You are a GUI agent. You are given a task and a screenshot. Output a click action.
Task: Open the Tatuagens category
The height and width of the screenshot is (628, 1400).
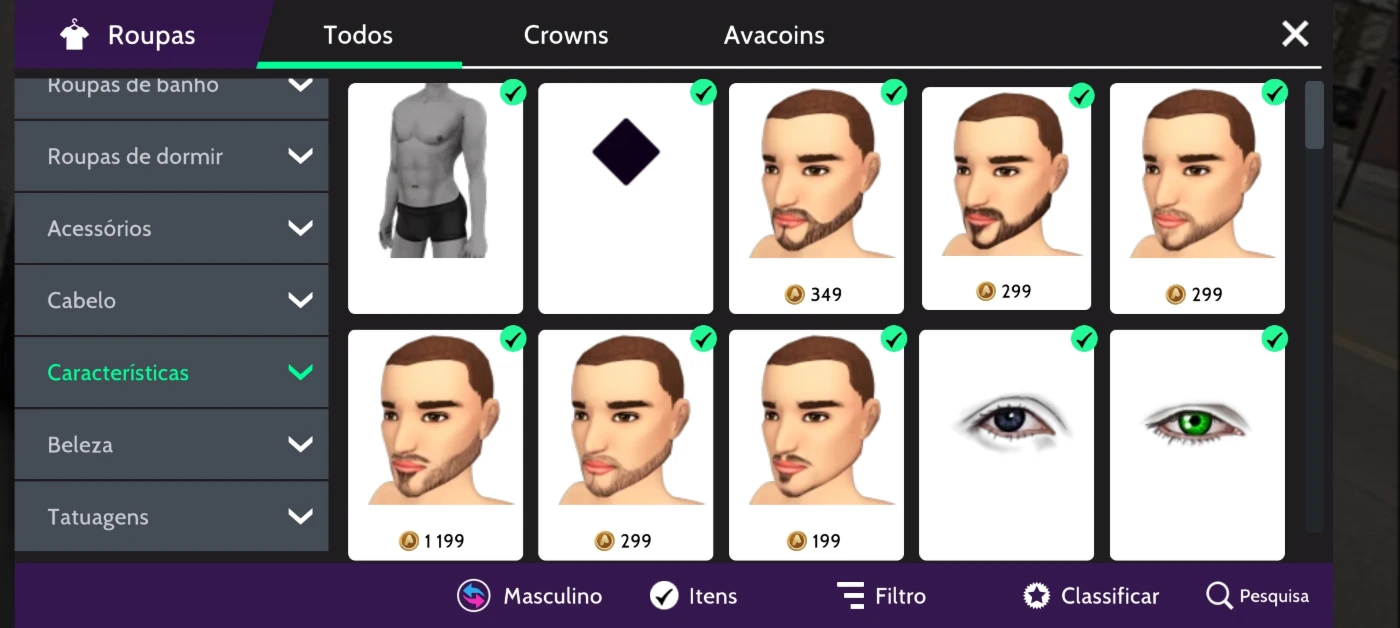(x=171, y=516)
